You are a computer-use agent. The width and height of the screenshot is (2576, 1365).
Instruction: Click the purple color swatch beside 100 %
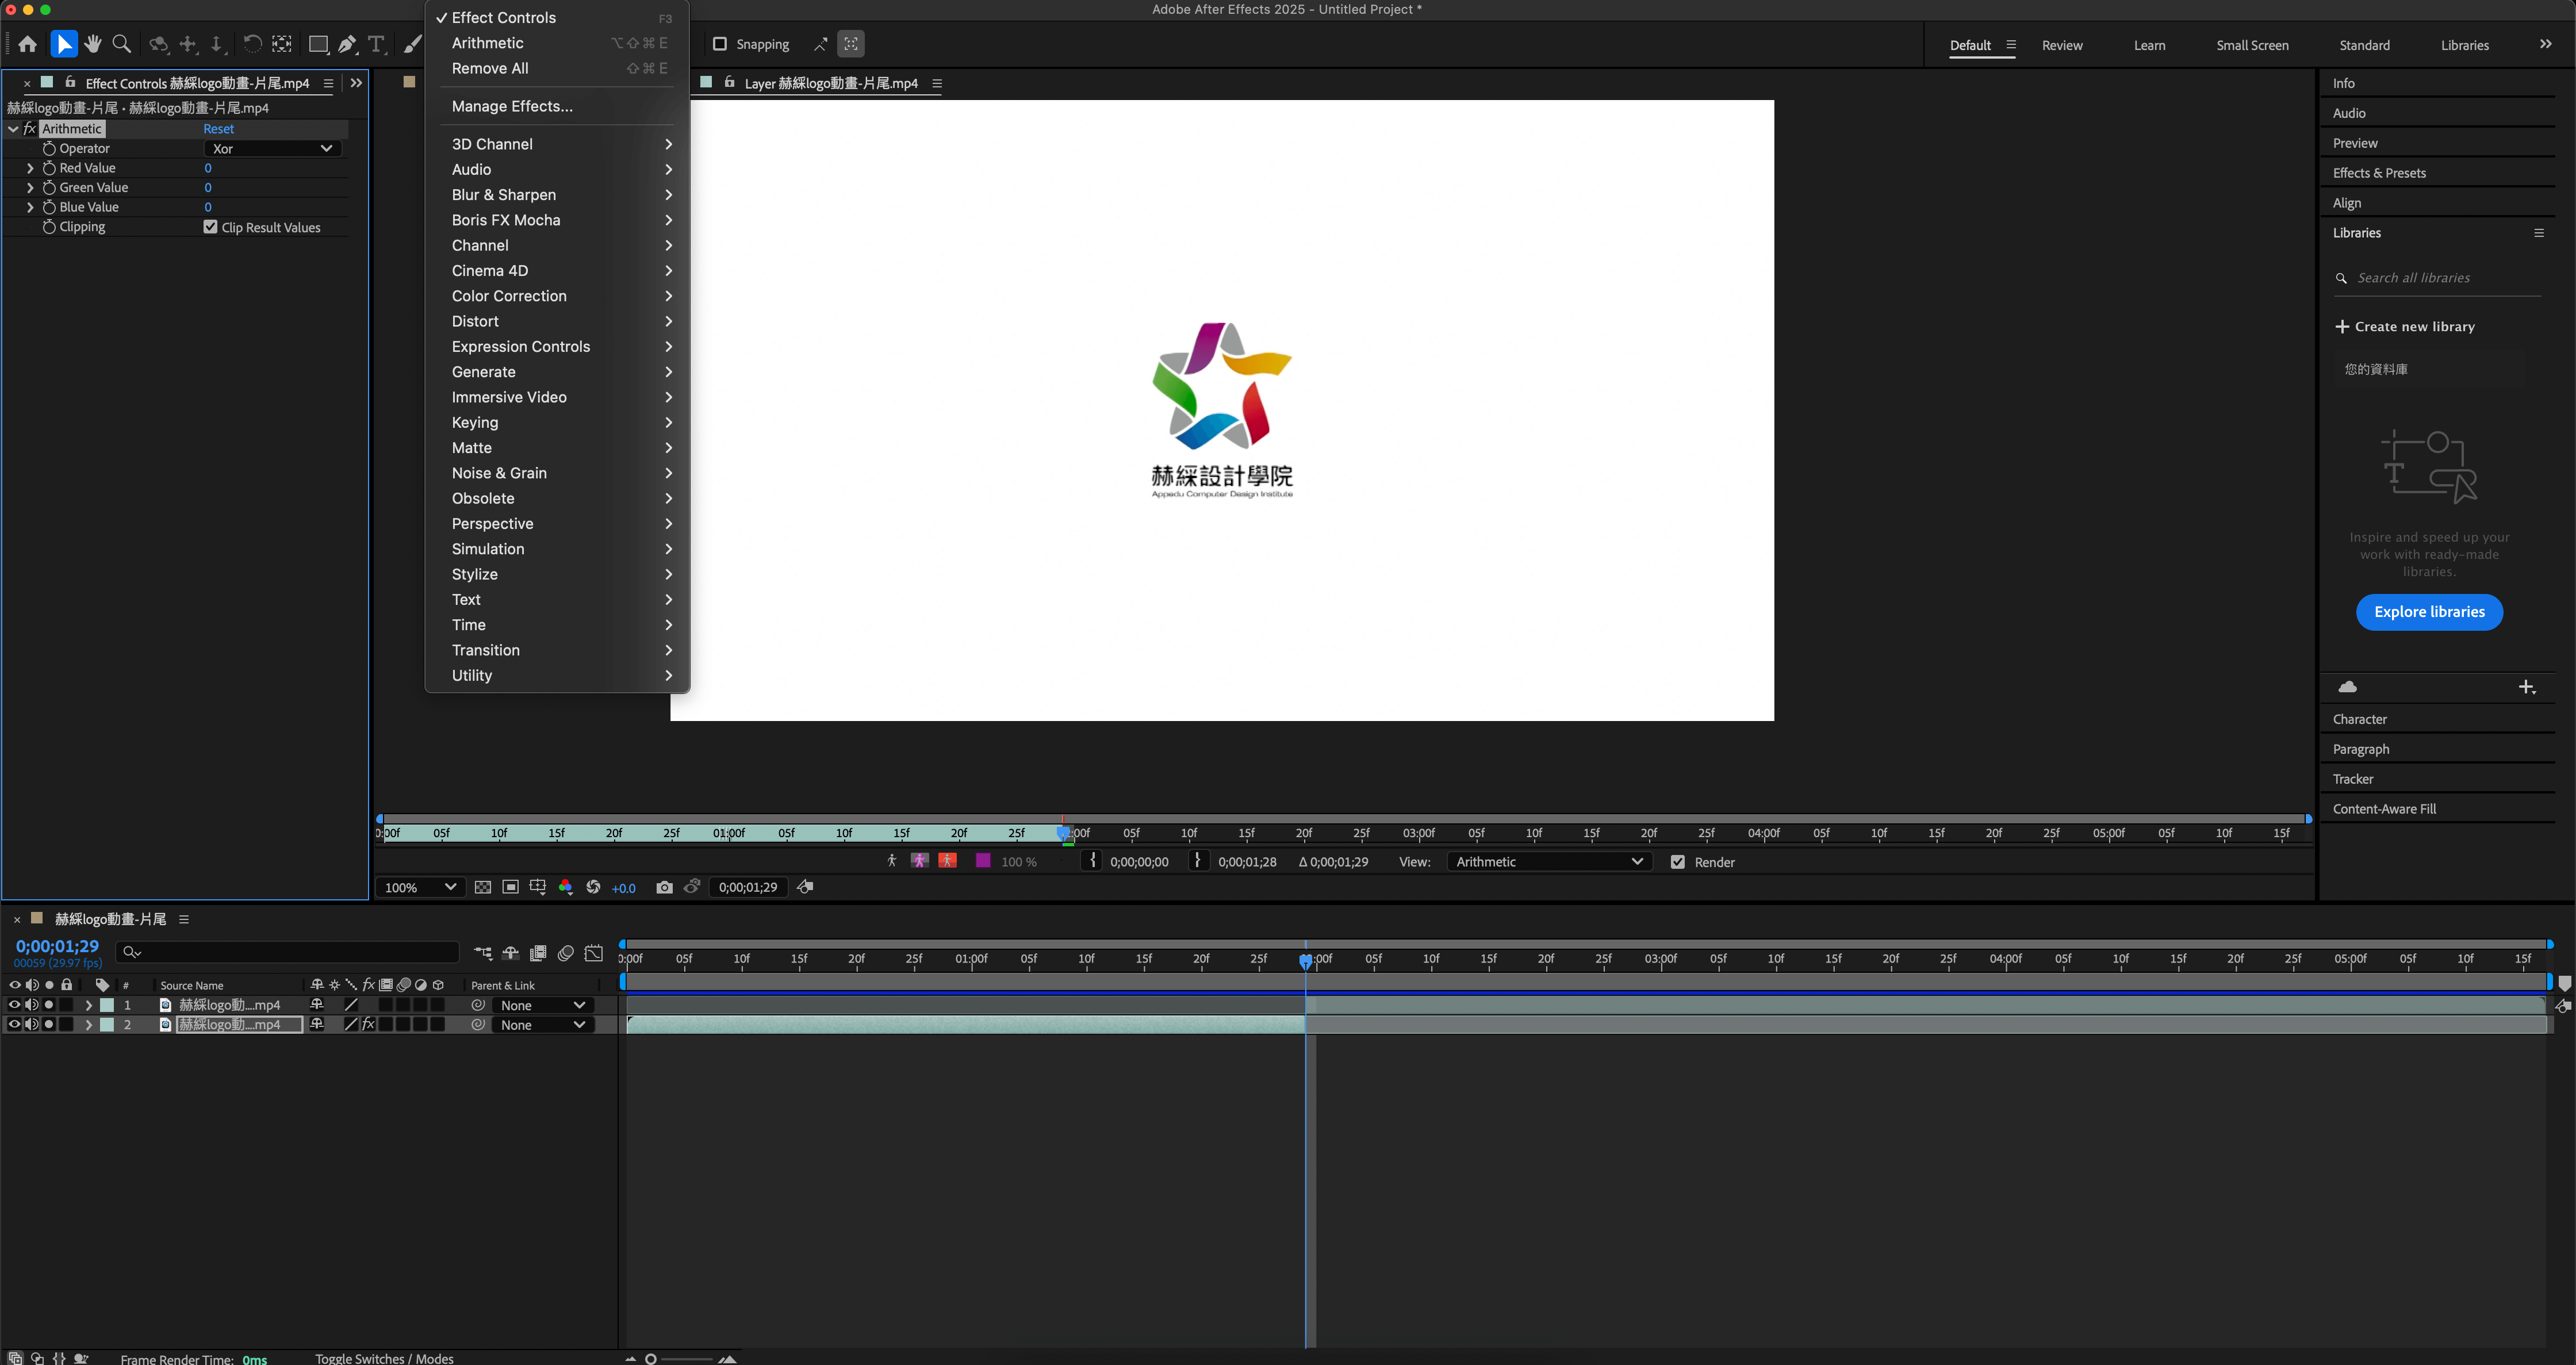point(983,861)
